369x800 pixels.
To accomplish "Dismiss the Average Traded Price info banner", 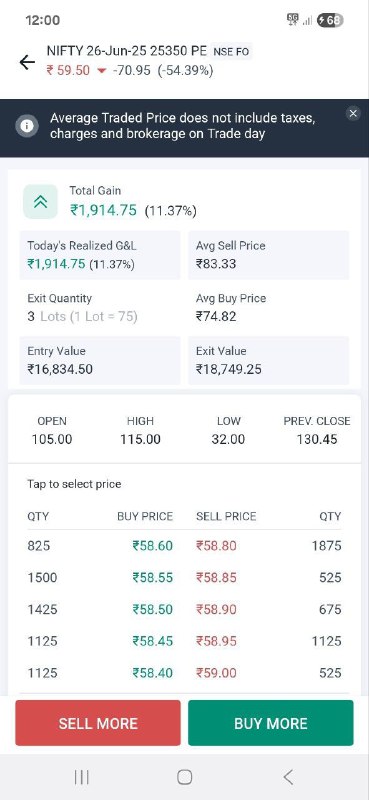I will click(x=353, y=113).
